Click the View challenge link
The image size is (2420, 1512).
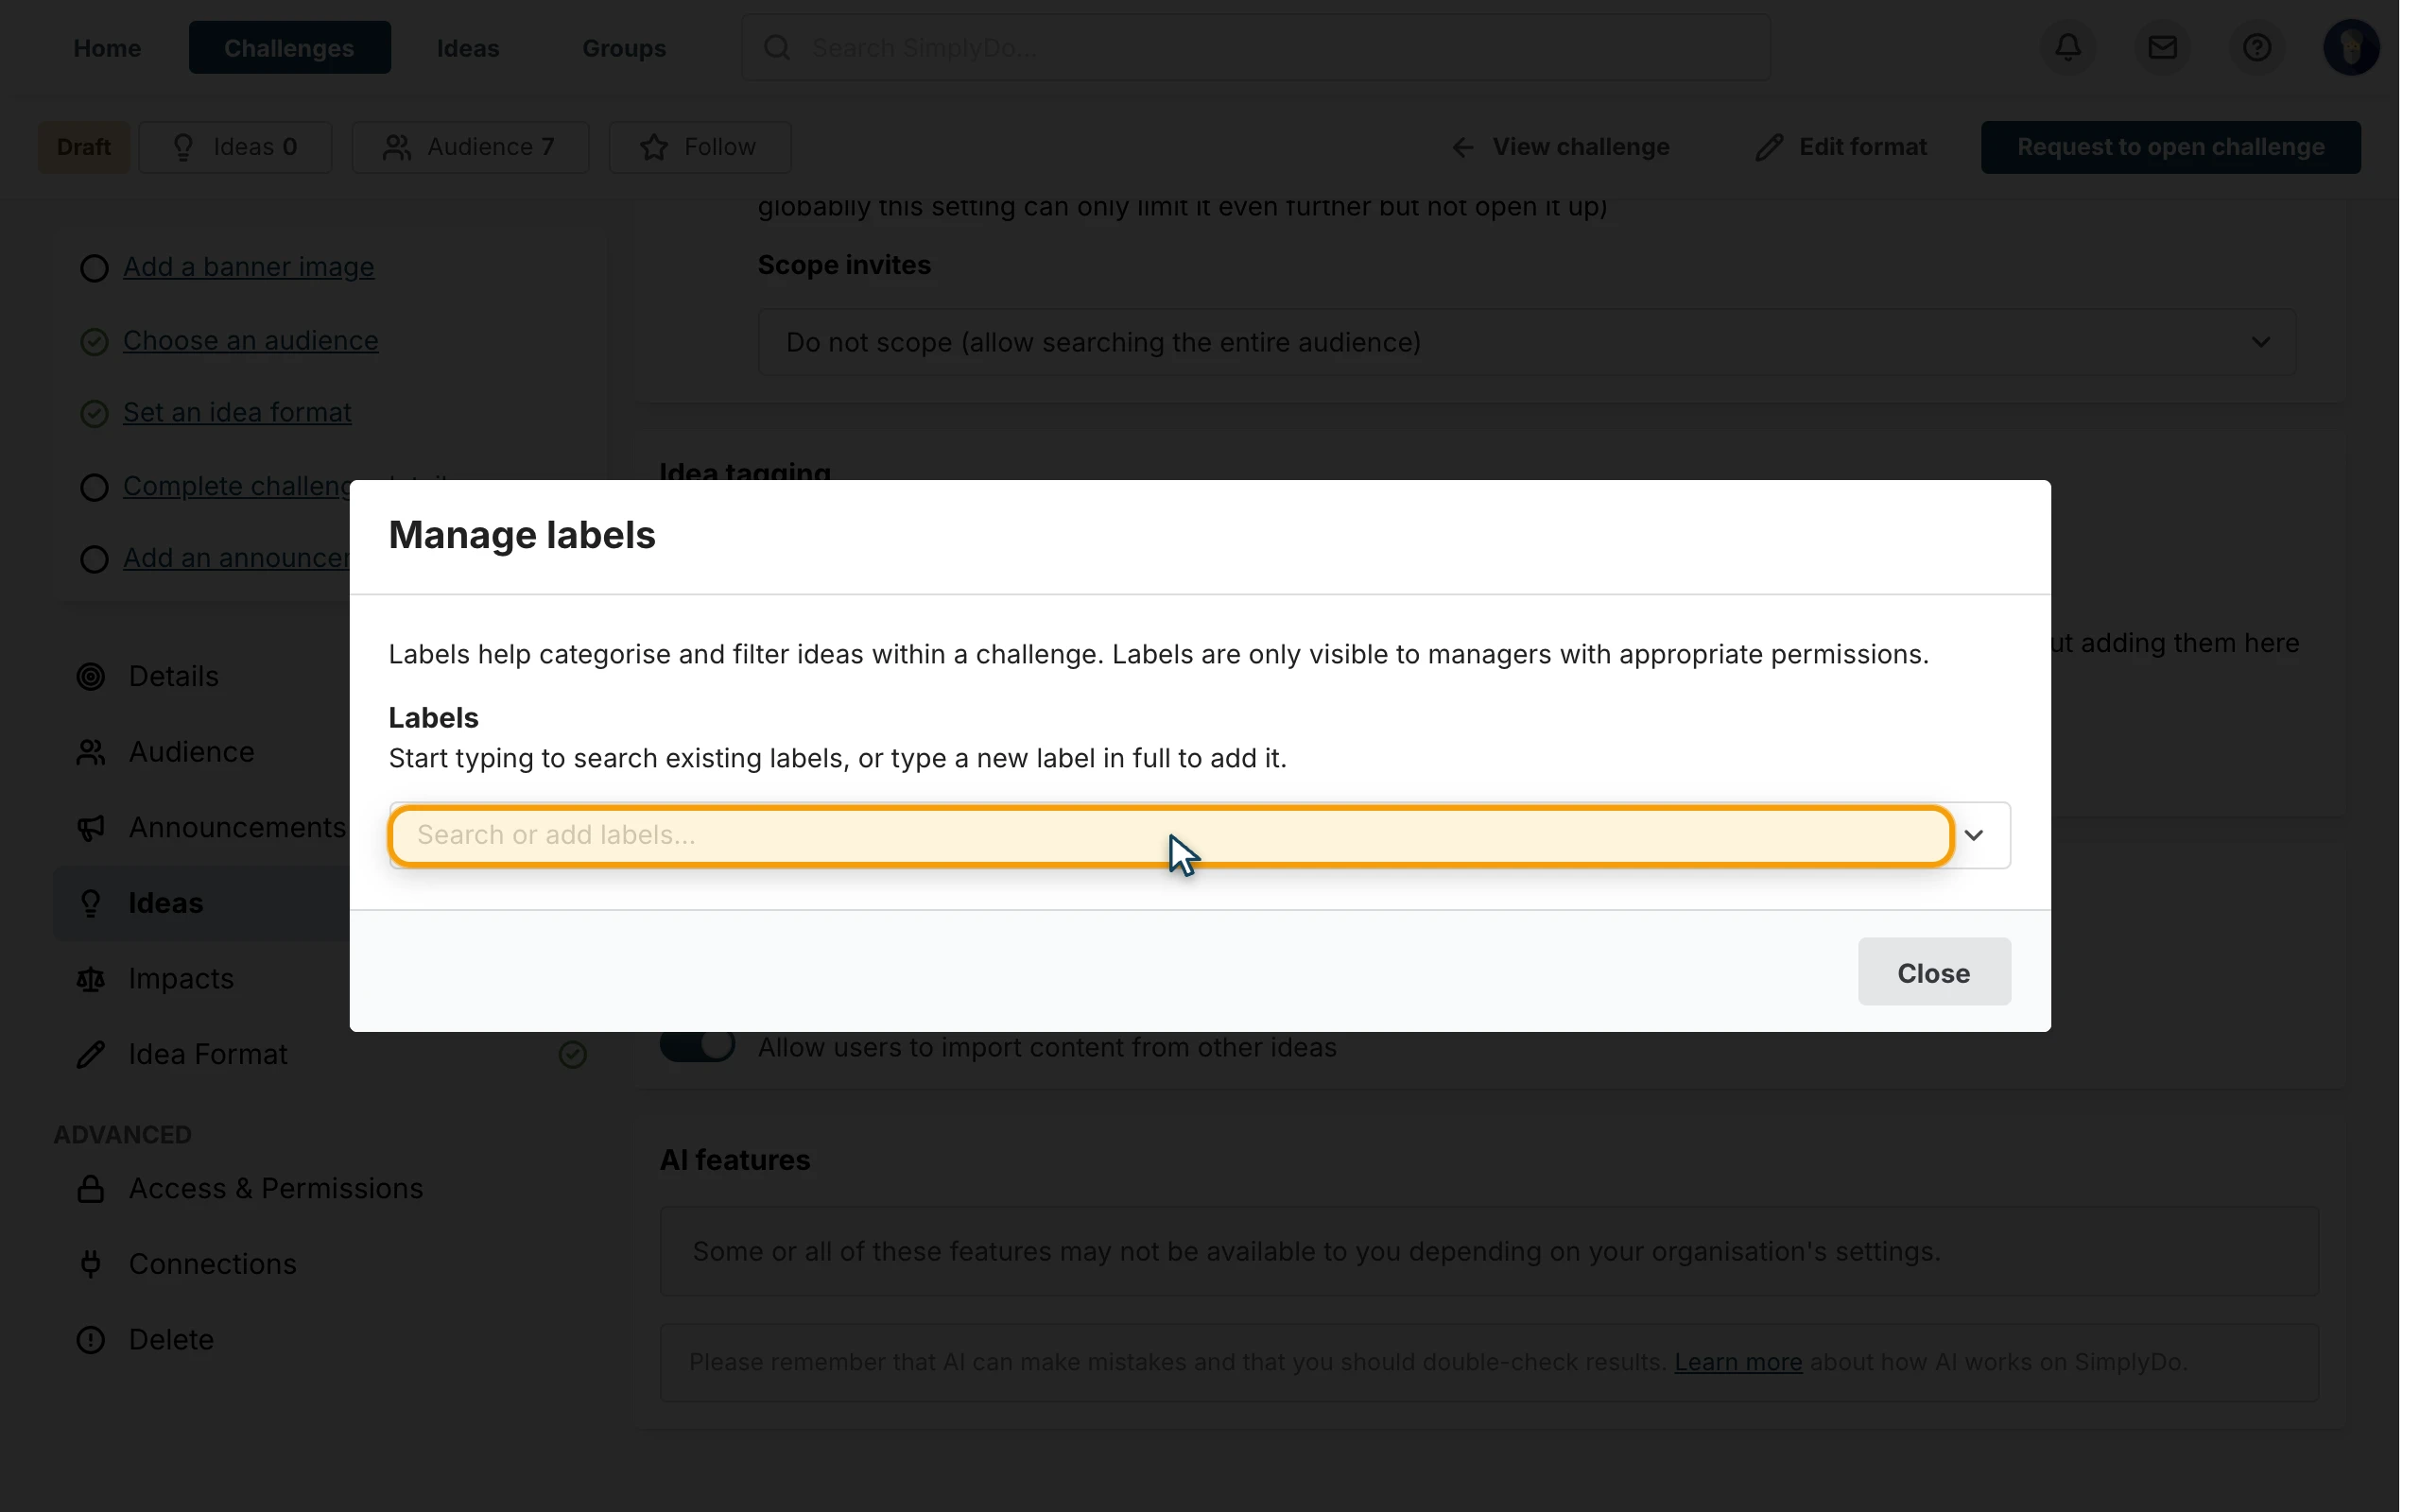point(1560,147)
